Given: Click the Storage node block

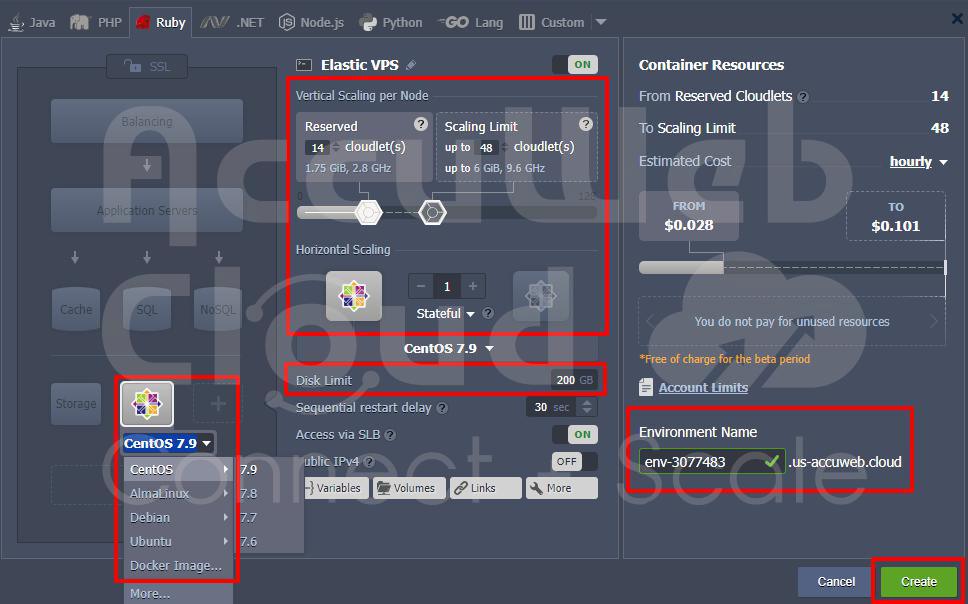Looking at the screenshot, I should [76, 404].
